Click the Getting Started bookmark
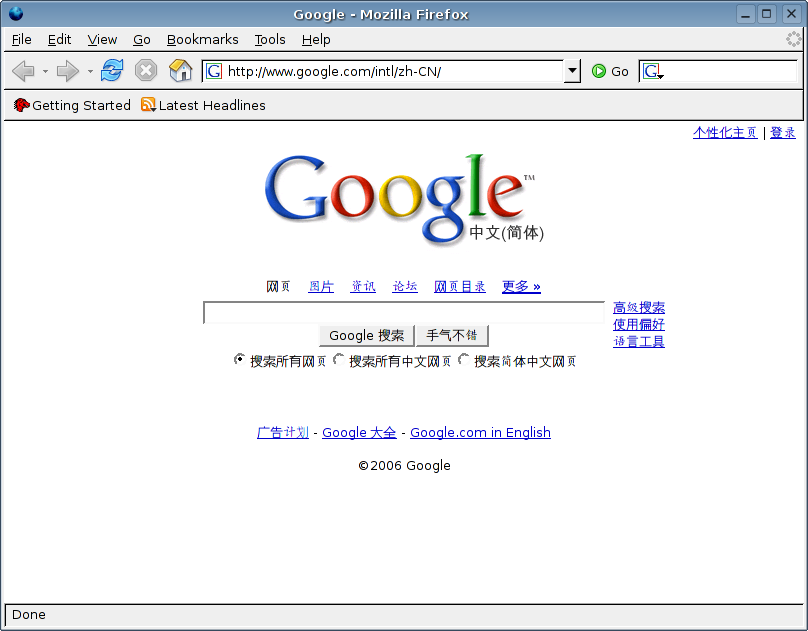The height and width of the screenshot is (631, 808). click(x=72, y=105)
